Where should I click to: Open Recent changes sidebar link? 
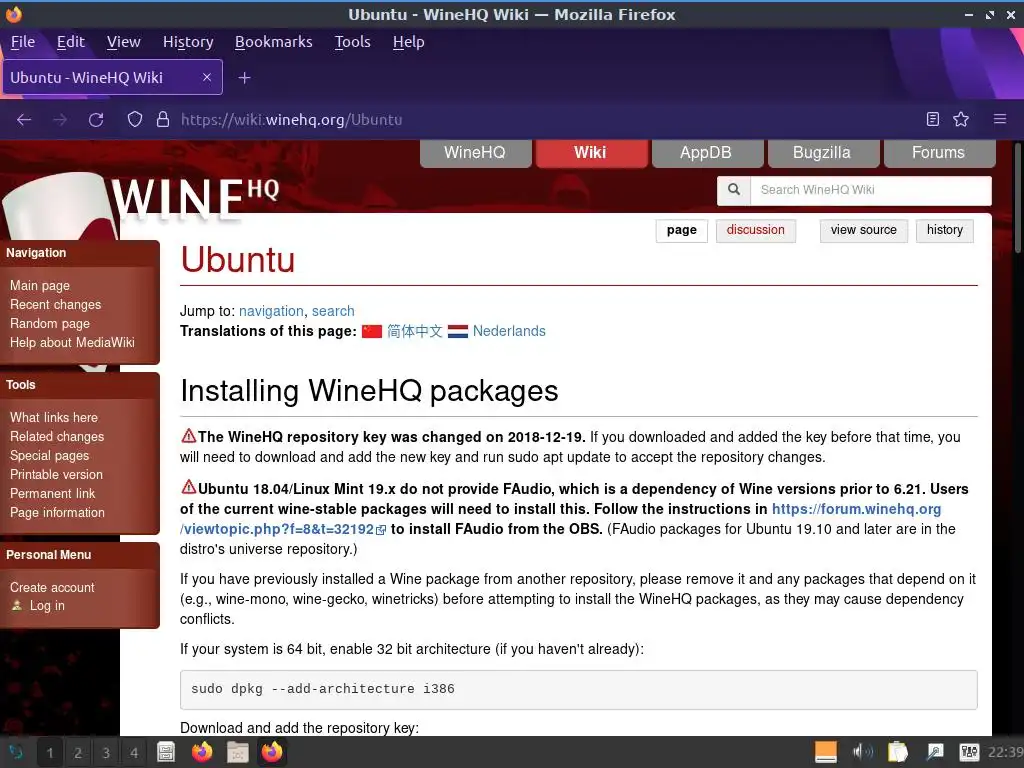pos(56,304)
